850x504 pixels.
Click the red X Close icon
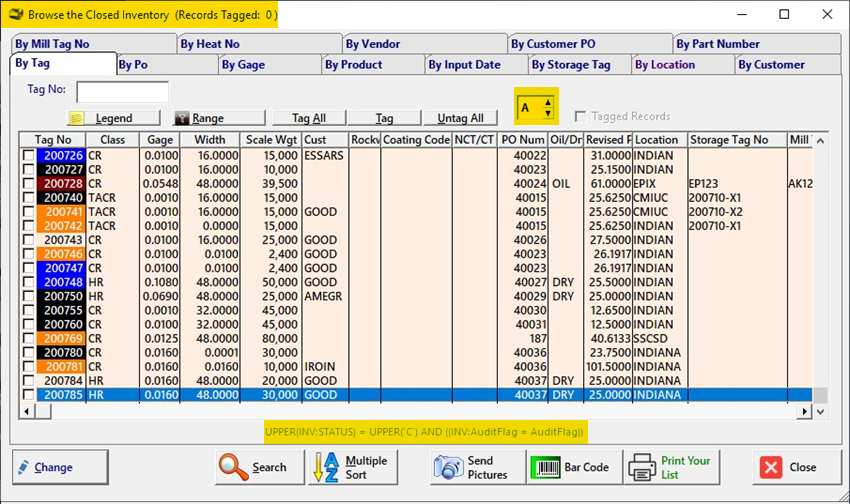tap(770, 467)
